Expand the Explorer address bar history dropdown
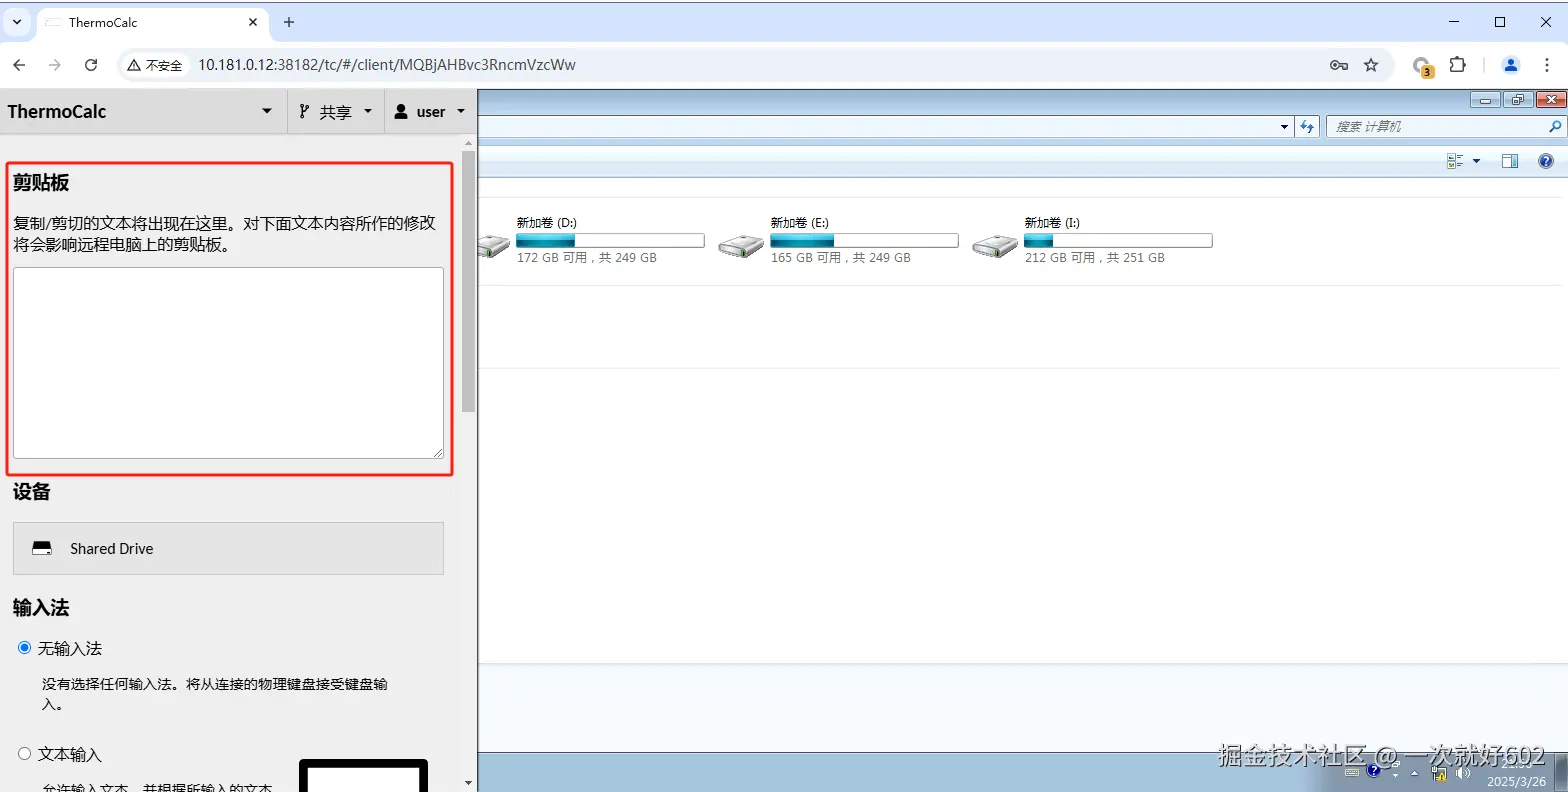 (x=1285, y=127)
